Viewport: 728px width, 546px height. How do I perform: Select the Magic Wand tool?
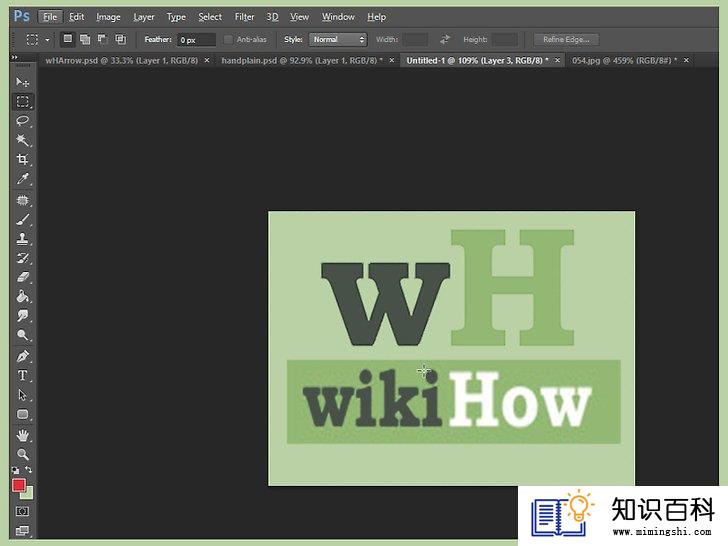click(22, 140)
